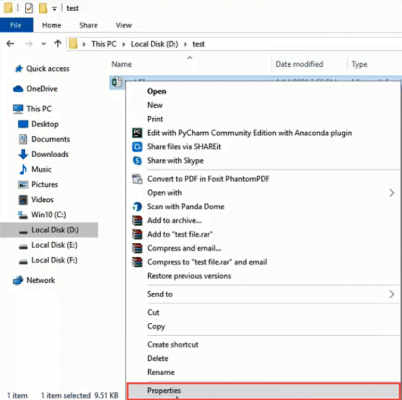
Task: Switch to the Share ribbon tab
Action: [x=88, y=25]
